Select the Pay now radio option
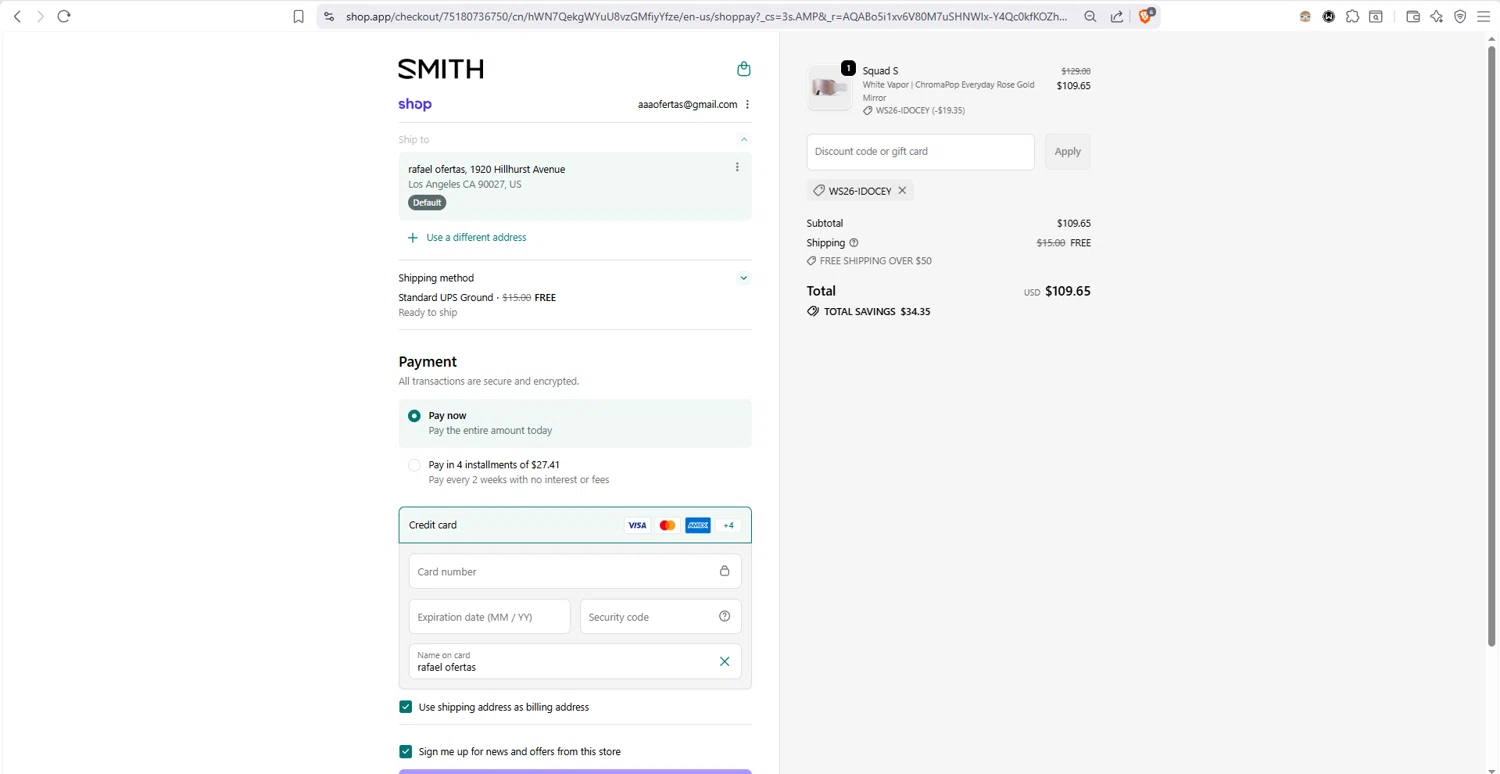The width and height of the screenshot is (1500, 774). [x=414, y=416]
